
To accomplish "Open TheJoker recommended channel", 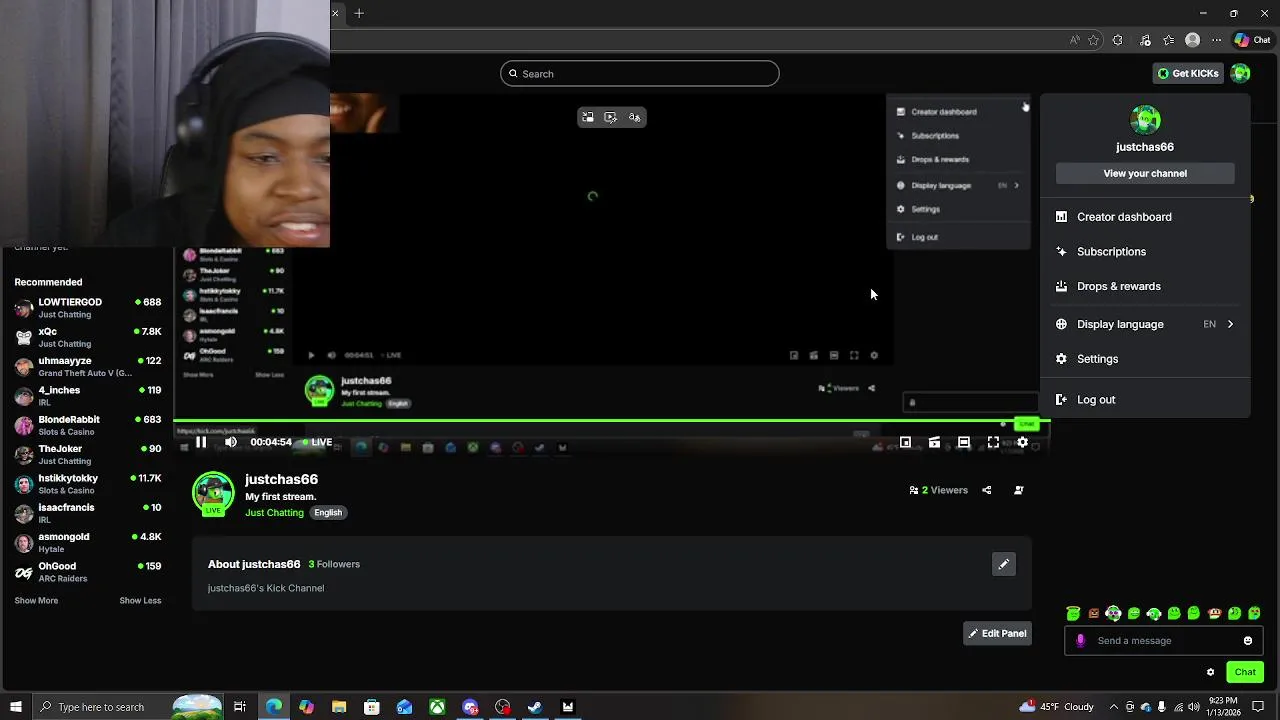I will 88,455.
